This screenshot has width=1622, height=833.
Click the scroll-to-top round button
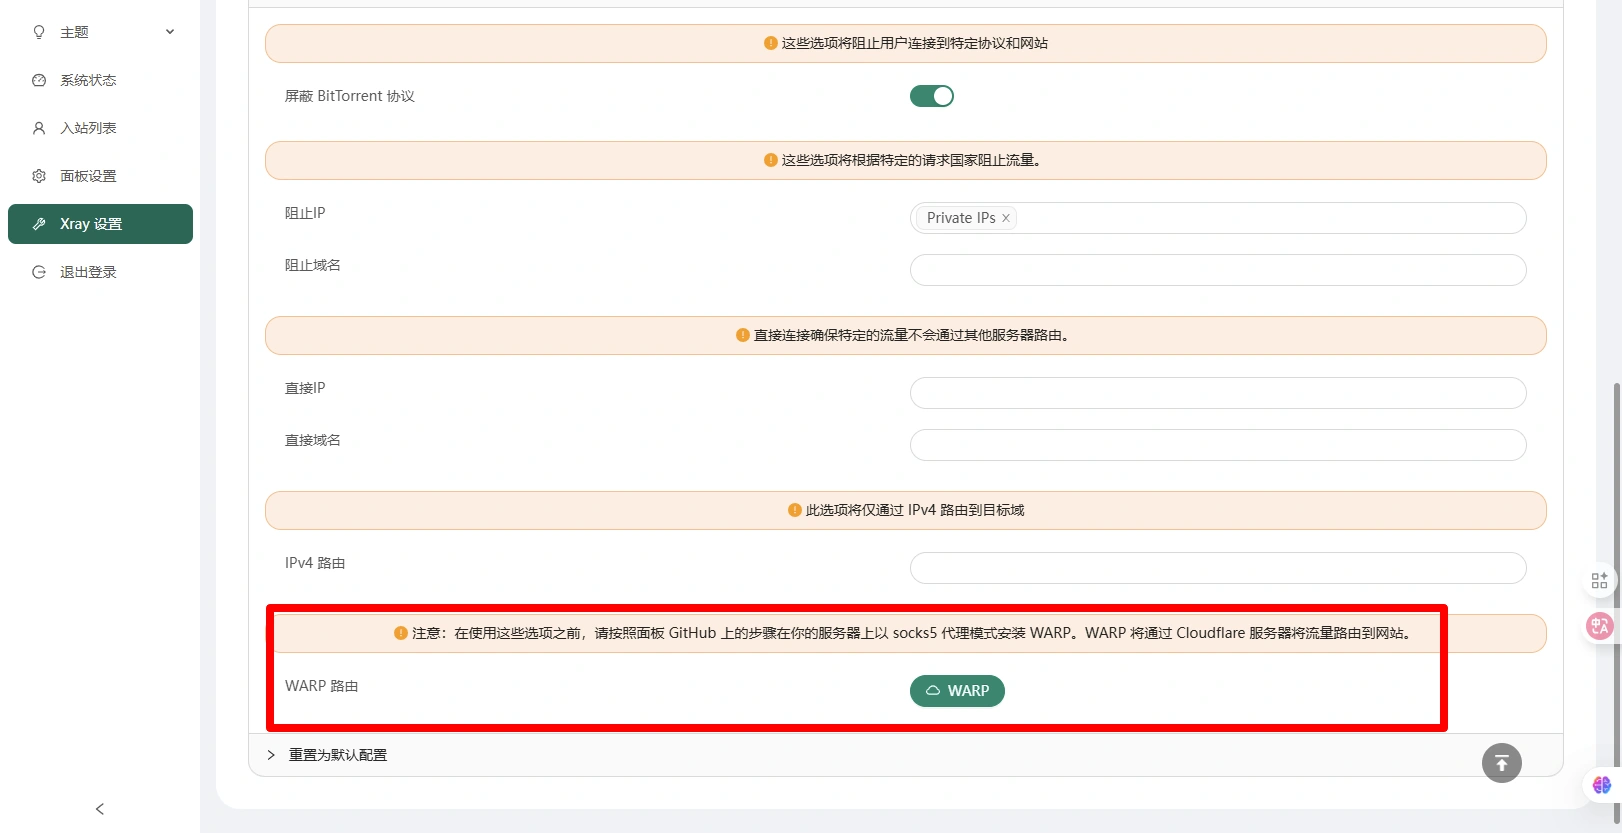pos(1501,763)
